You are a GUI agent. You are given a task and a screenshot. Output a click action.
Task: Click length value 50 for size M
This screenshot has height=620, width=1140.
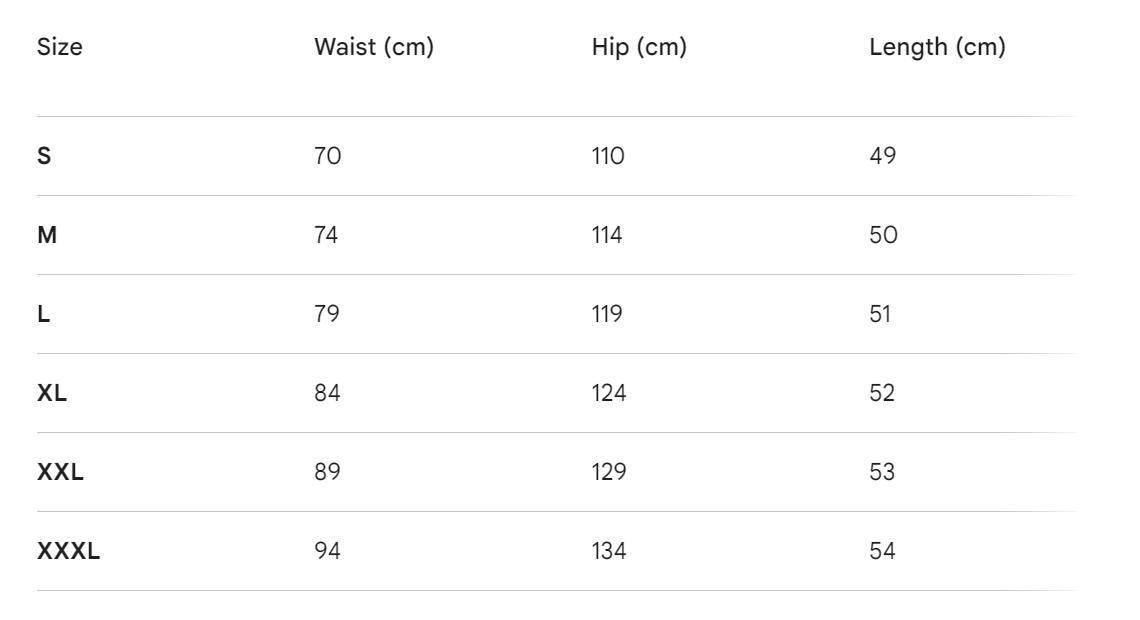883,235
